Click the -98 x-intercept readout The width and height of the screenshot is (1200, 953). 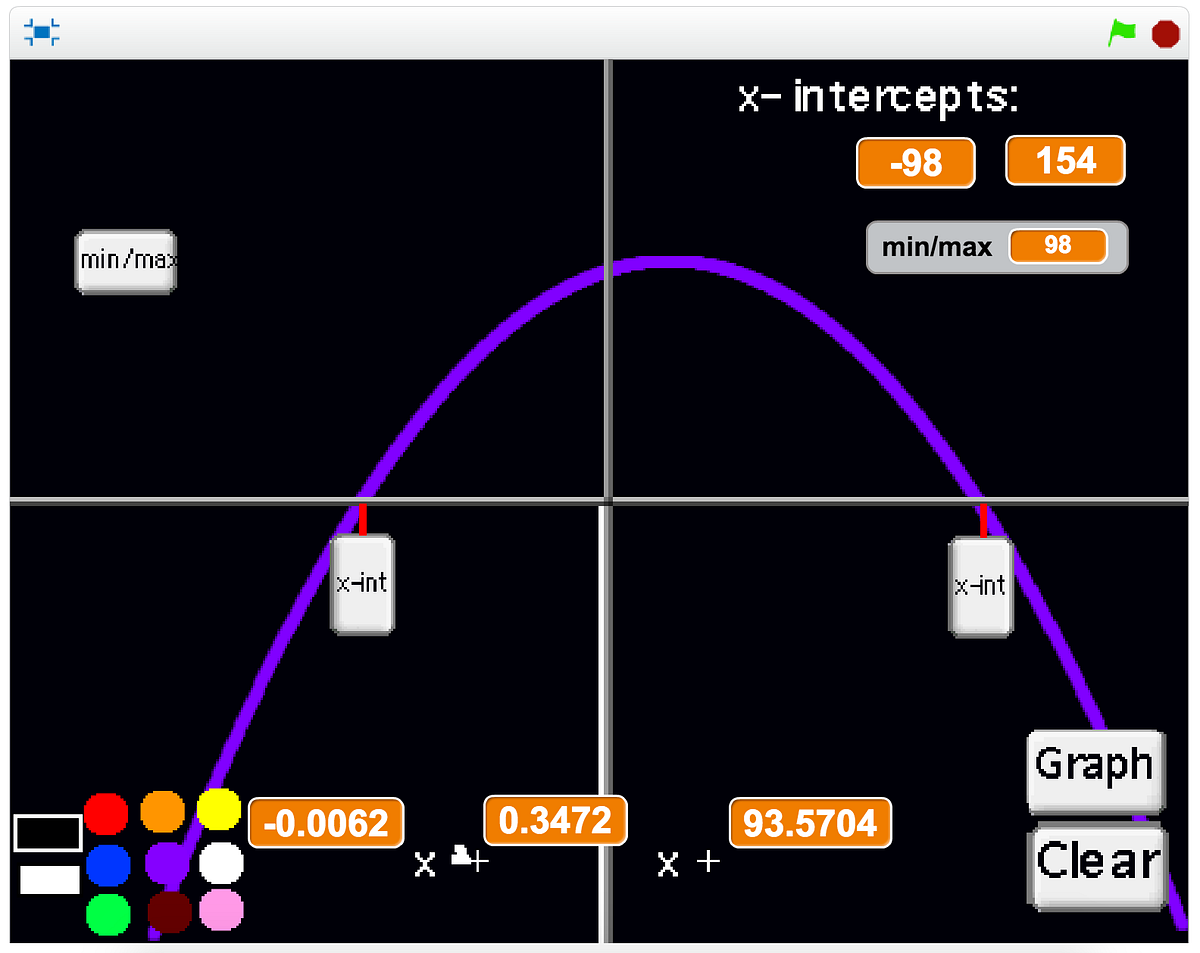pyautogui.click(x=915, y=162)
